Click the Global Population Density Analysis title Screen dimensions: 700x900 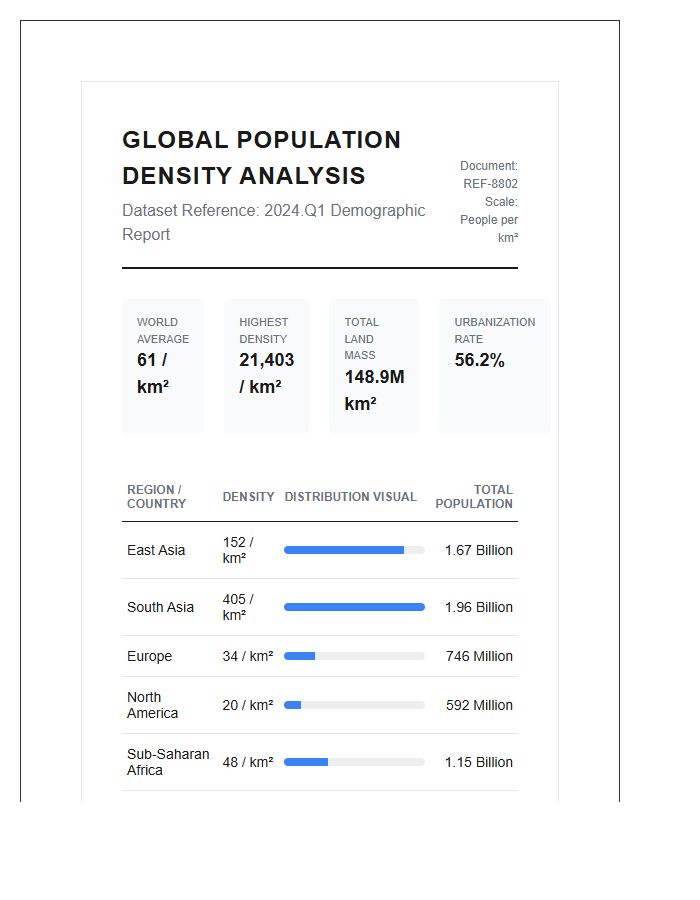(261, 158)
